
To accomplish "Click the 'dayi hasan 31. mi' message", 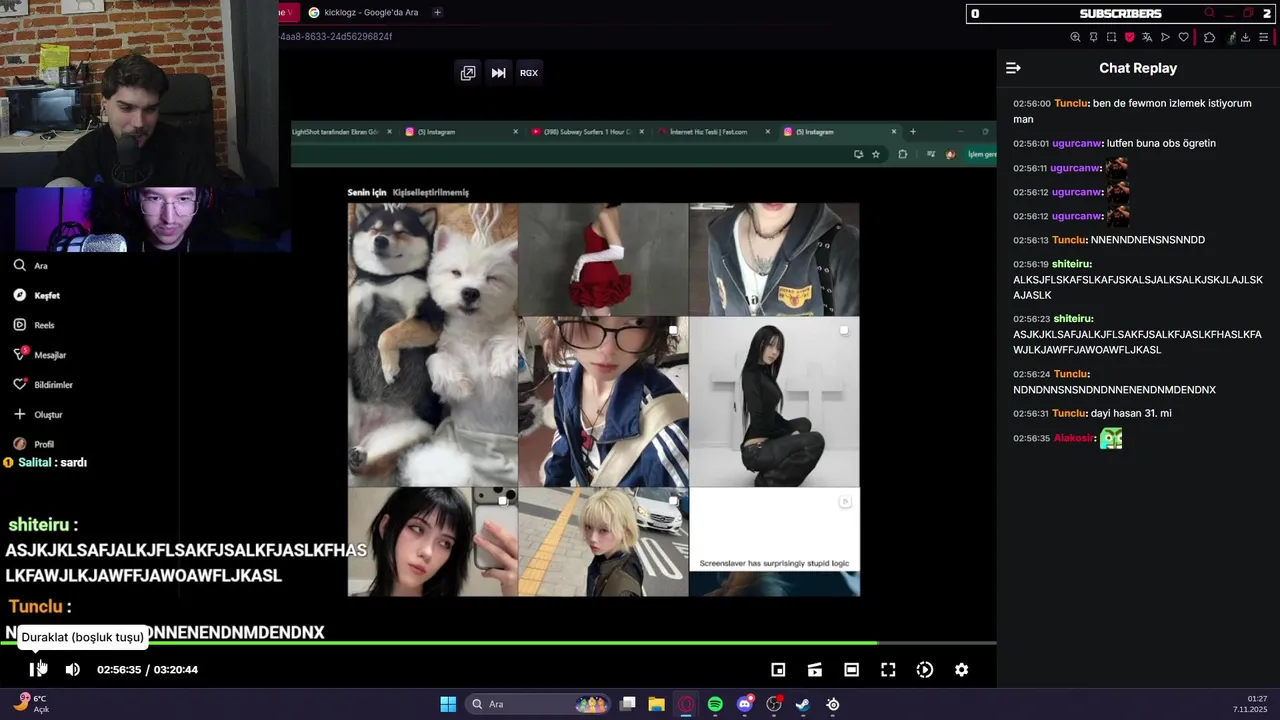I will point(1132,413).
